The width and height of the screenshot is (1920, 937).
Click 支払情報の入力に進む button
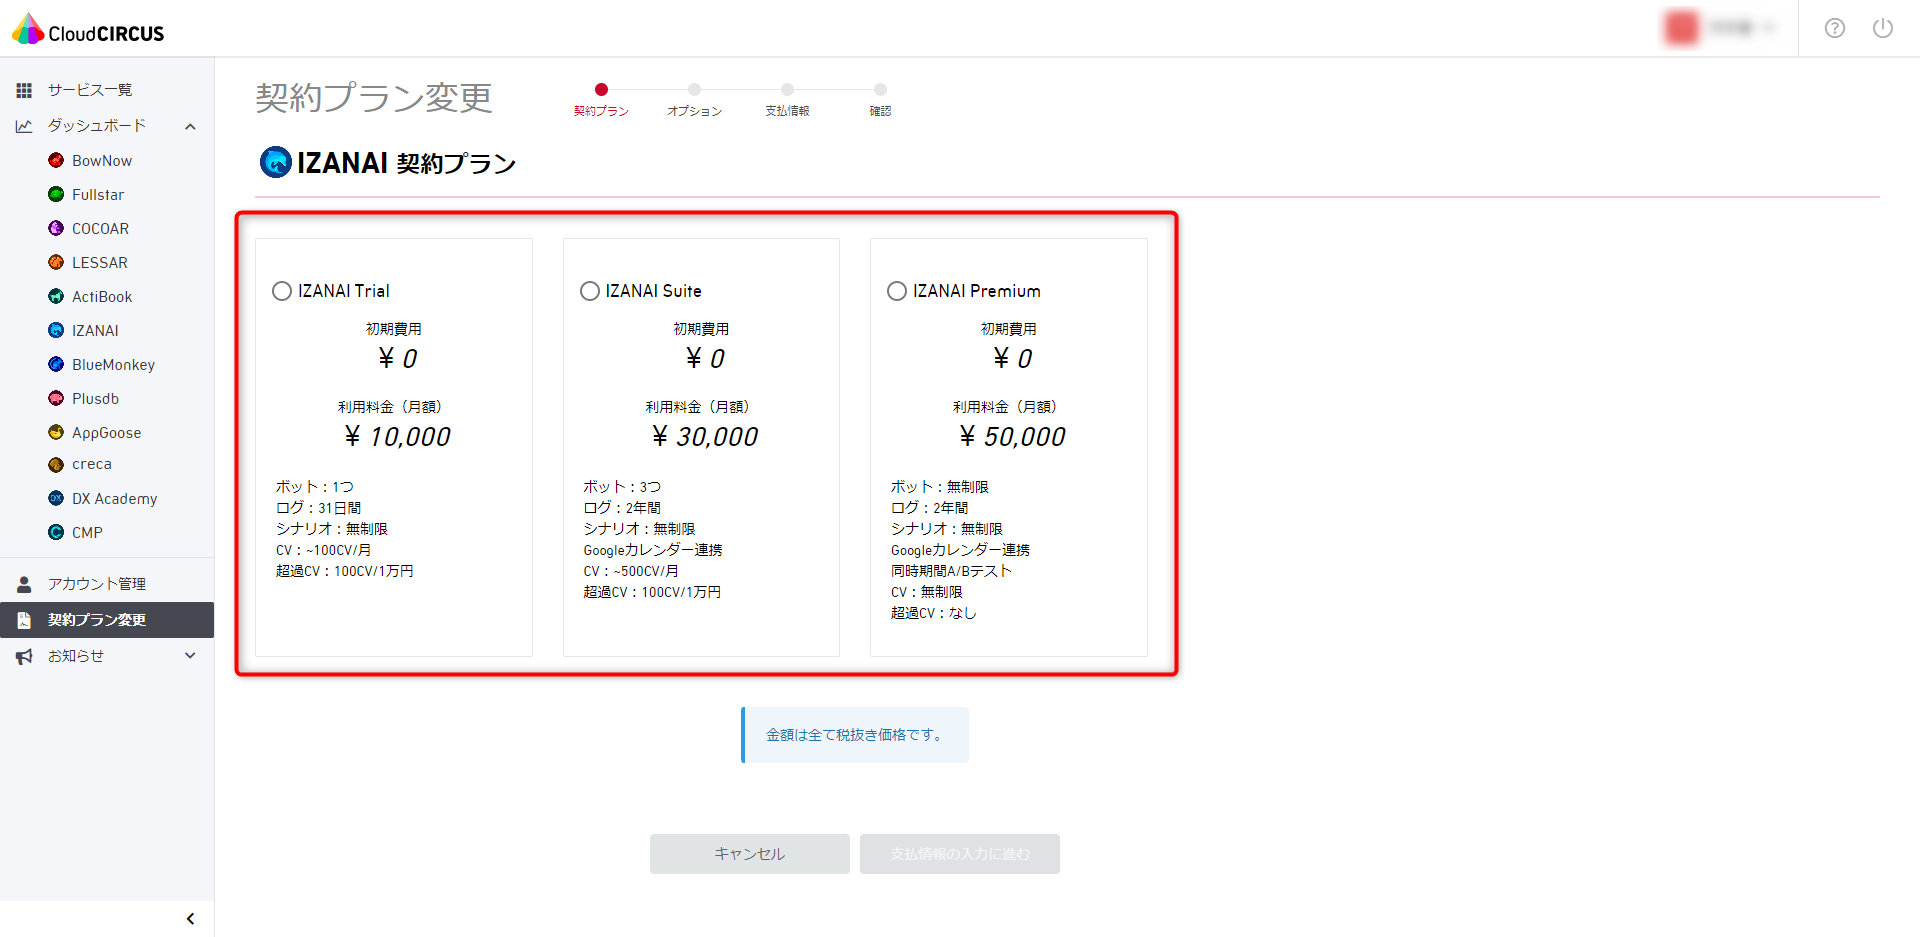pyautogui.click(x=960, y=854)
